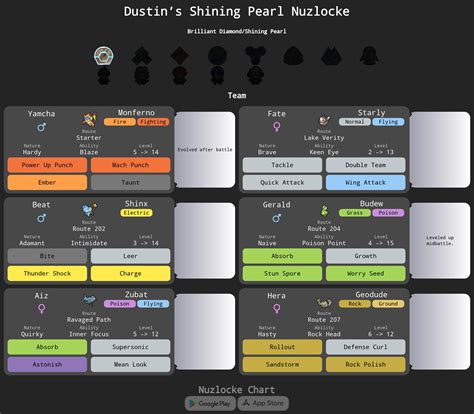Image resolution: width=474 pixels, height=414 pixels.
Task: Click Aiz's female gender symbol
Action: point(42,309)
